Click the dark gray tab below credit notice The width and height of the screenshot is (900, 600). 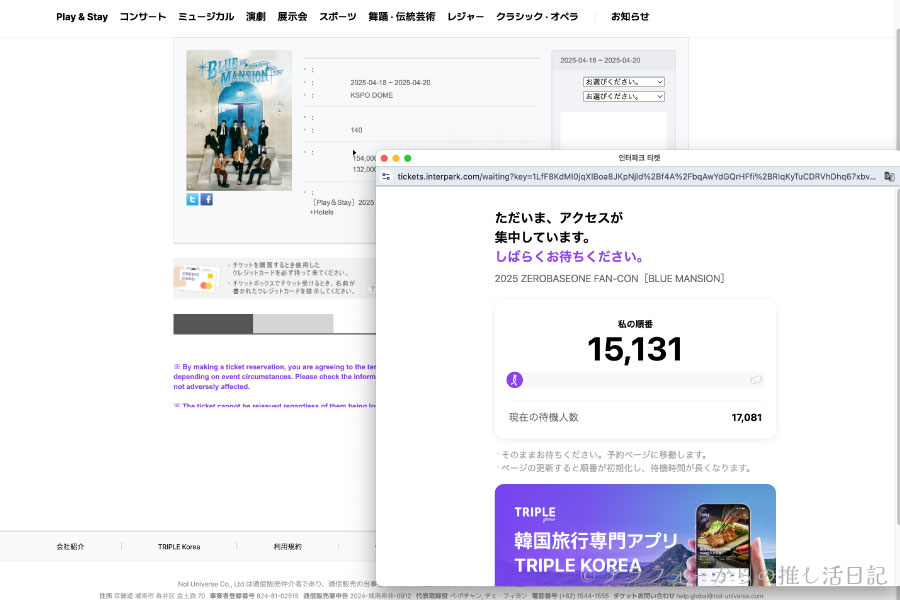coord(213,324)
